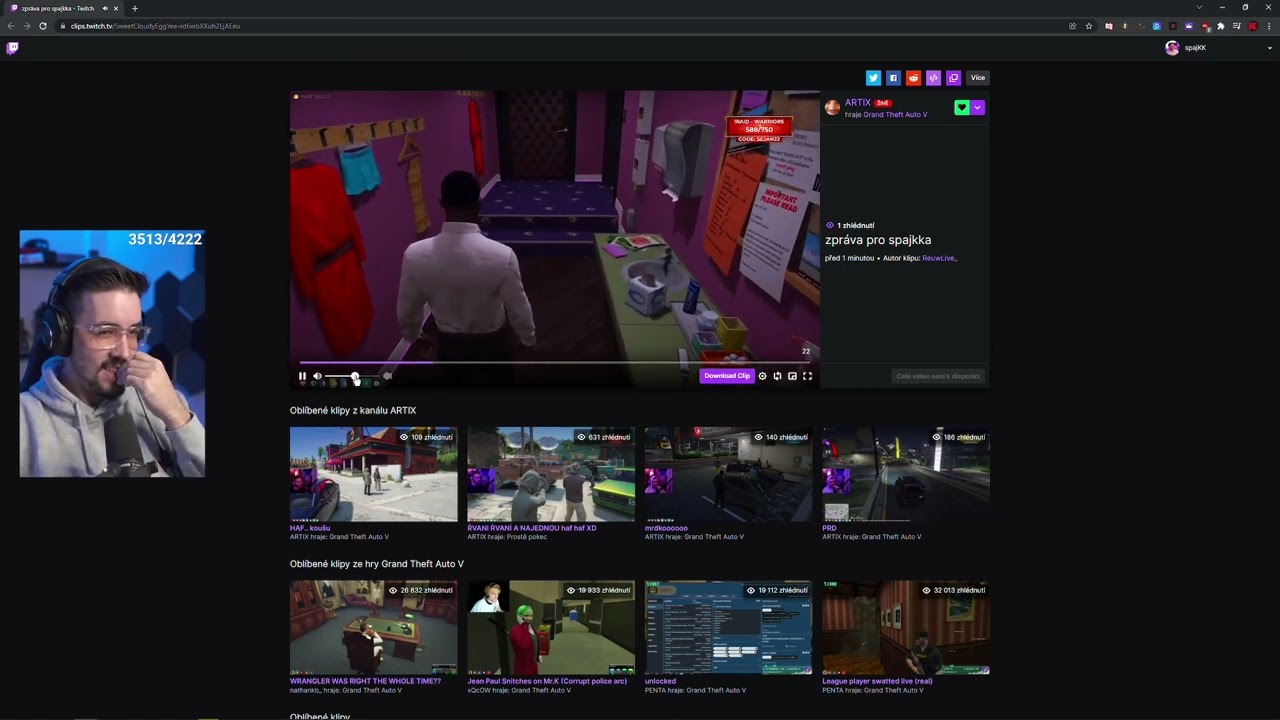Open the ARTIX channel link

[x=857, y=103]
